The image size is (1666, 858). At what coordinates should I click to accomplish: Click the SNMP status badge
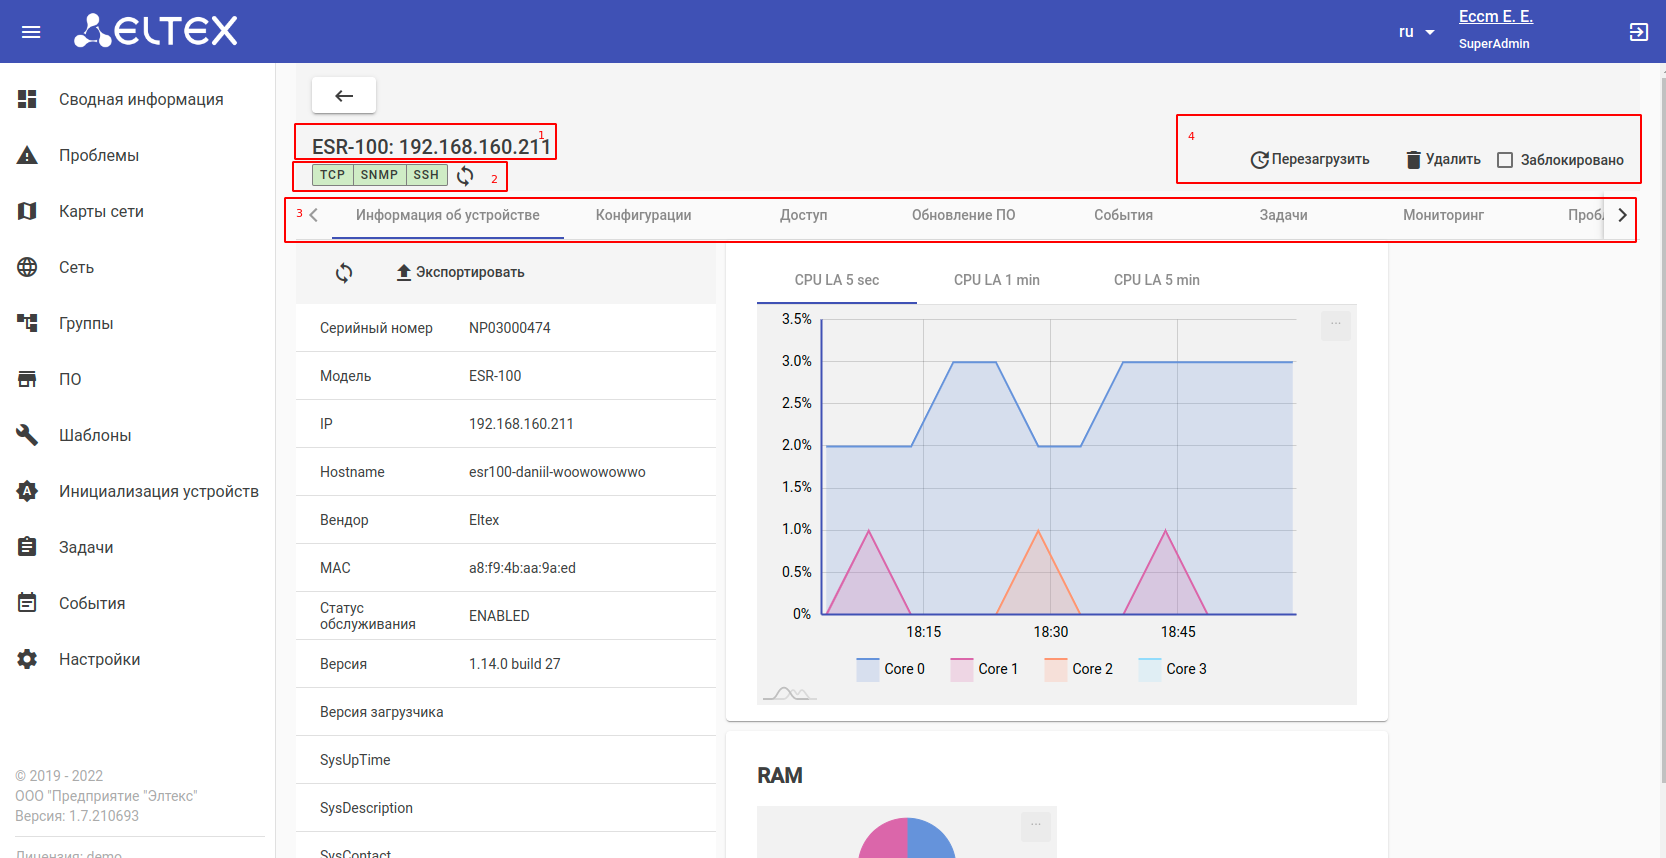[380, 175]
